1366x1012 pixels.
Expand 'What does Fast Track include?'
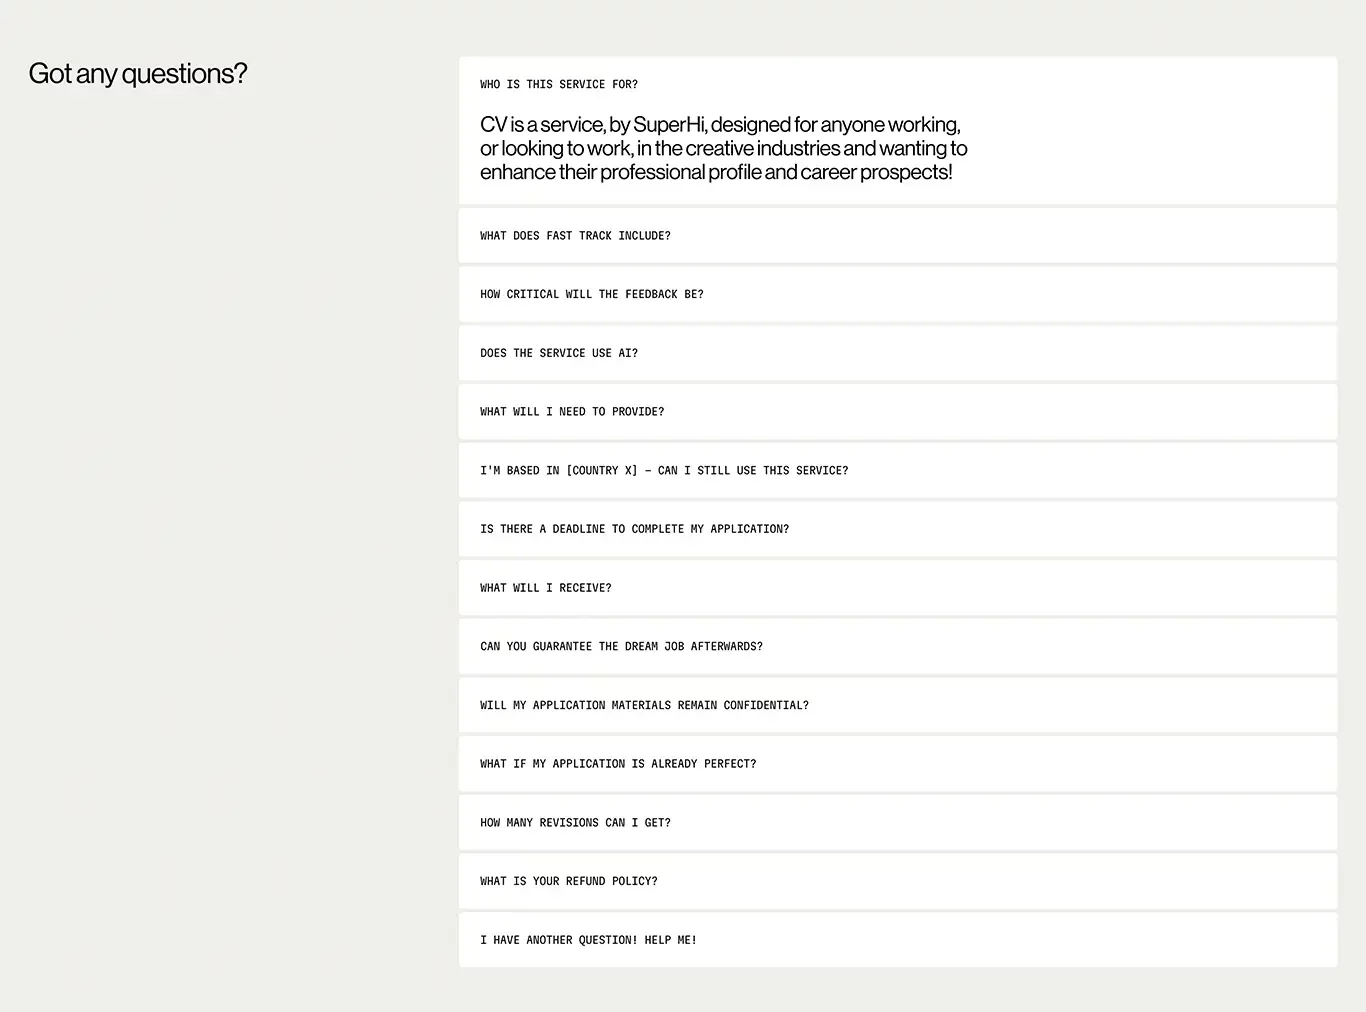click(898, 236)
